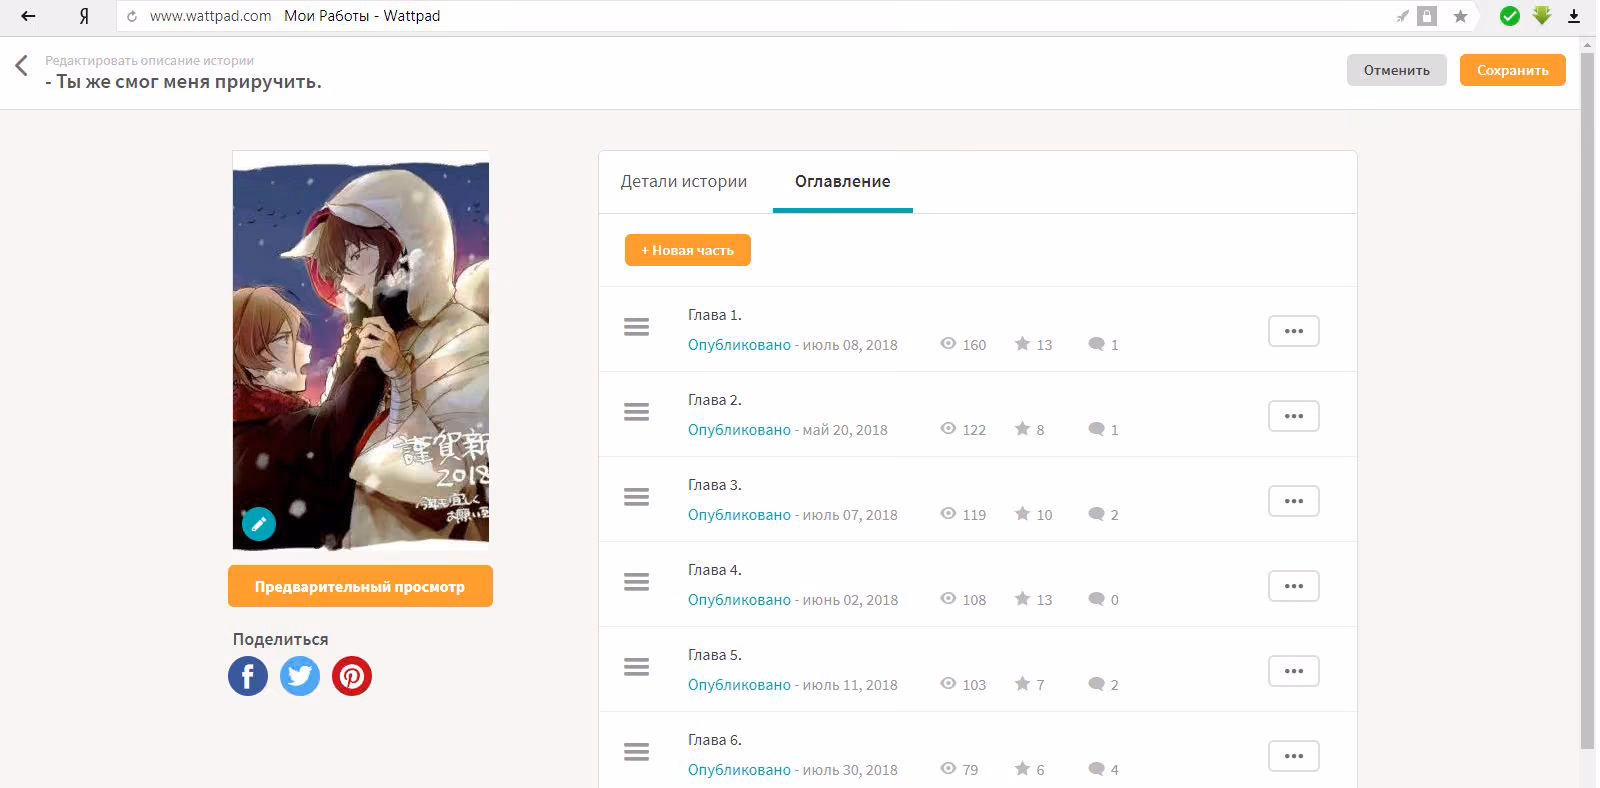Share the story on Pinterest
The width and height of the screenshot is (1600, 788).
(x=352, y=676)
